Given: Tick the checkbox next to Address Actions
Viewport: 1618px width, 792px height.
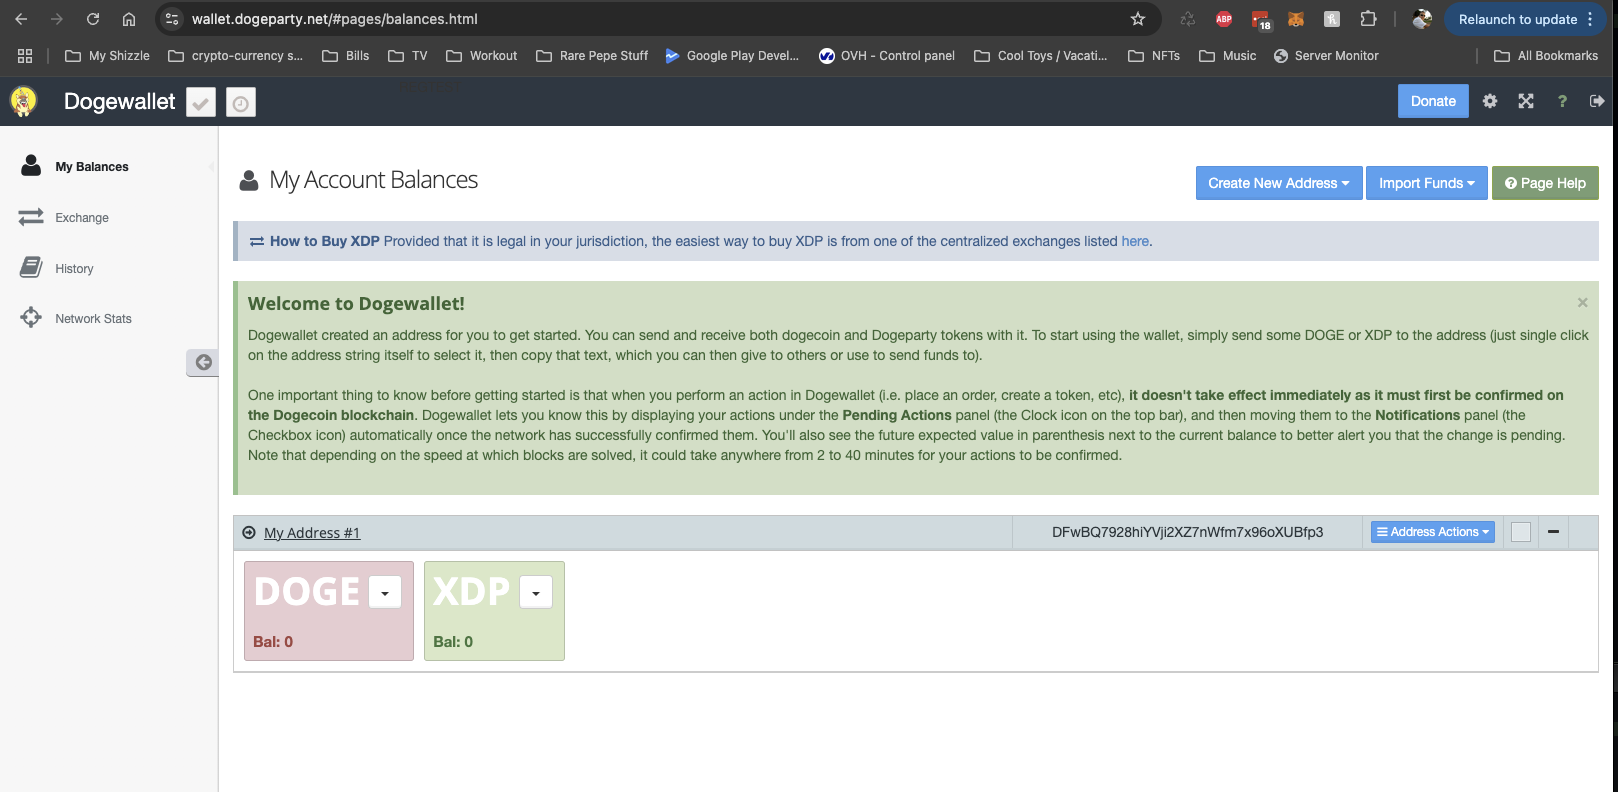Looking at the screenshot, I should click(x=1521, y=532).
